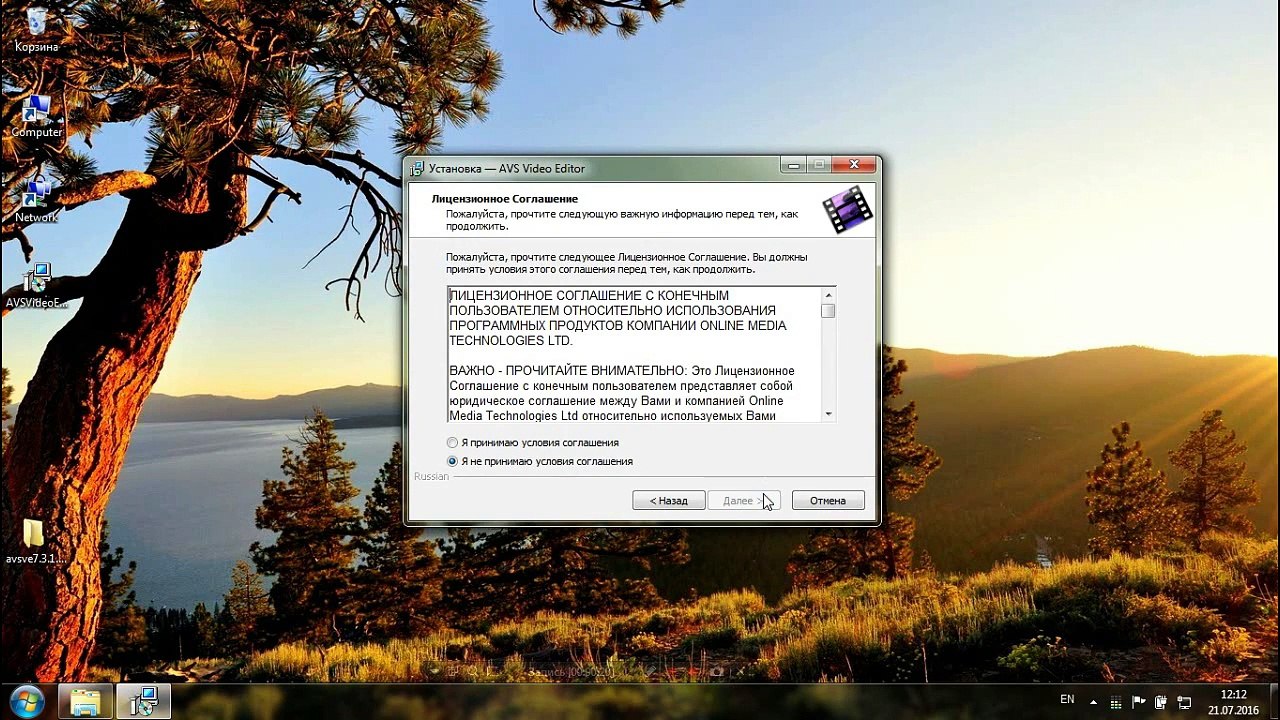Click the "Установка — AVS Video Editor" title text

point(507,168)
